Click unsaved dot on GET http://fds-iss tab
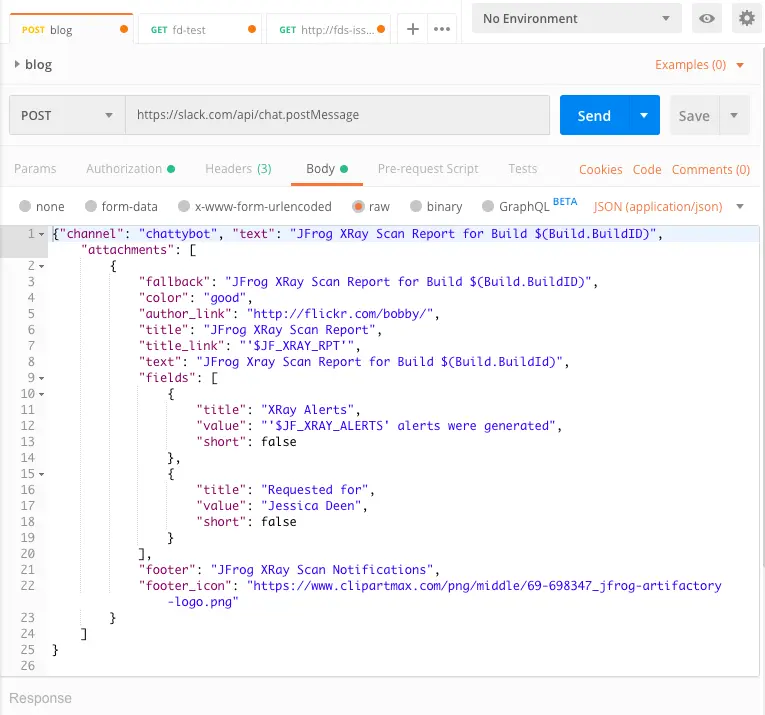The width and height of the screenshot is (765, 715). coord(381,29)
